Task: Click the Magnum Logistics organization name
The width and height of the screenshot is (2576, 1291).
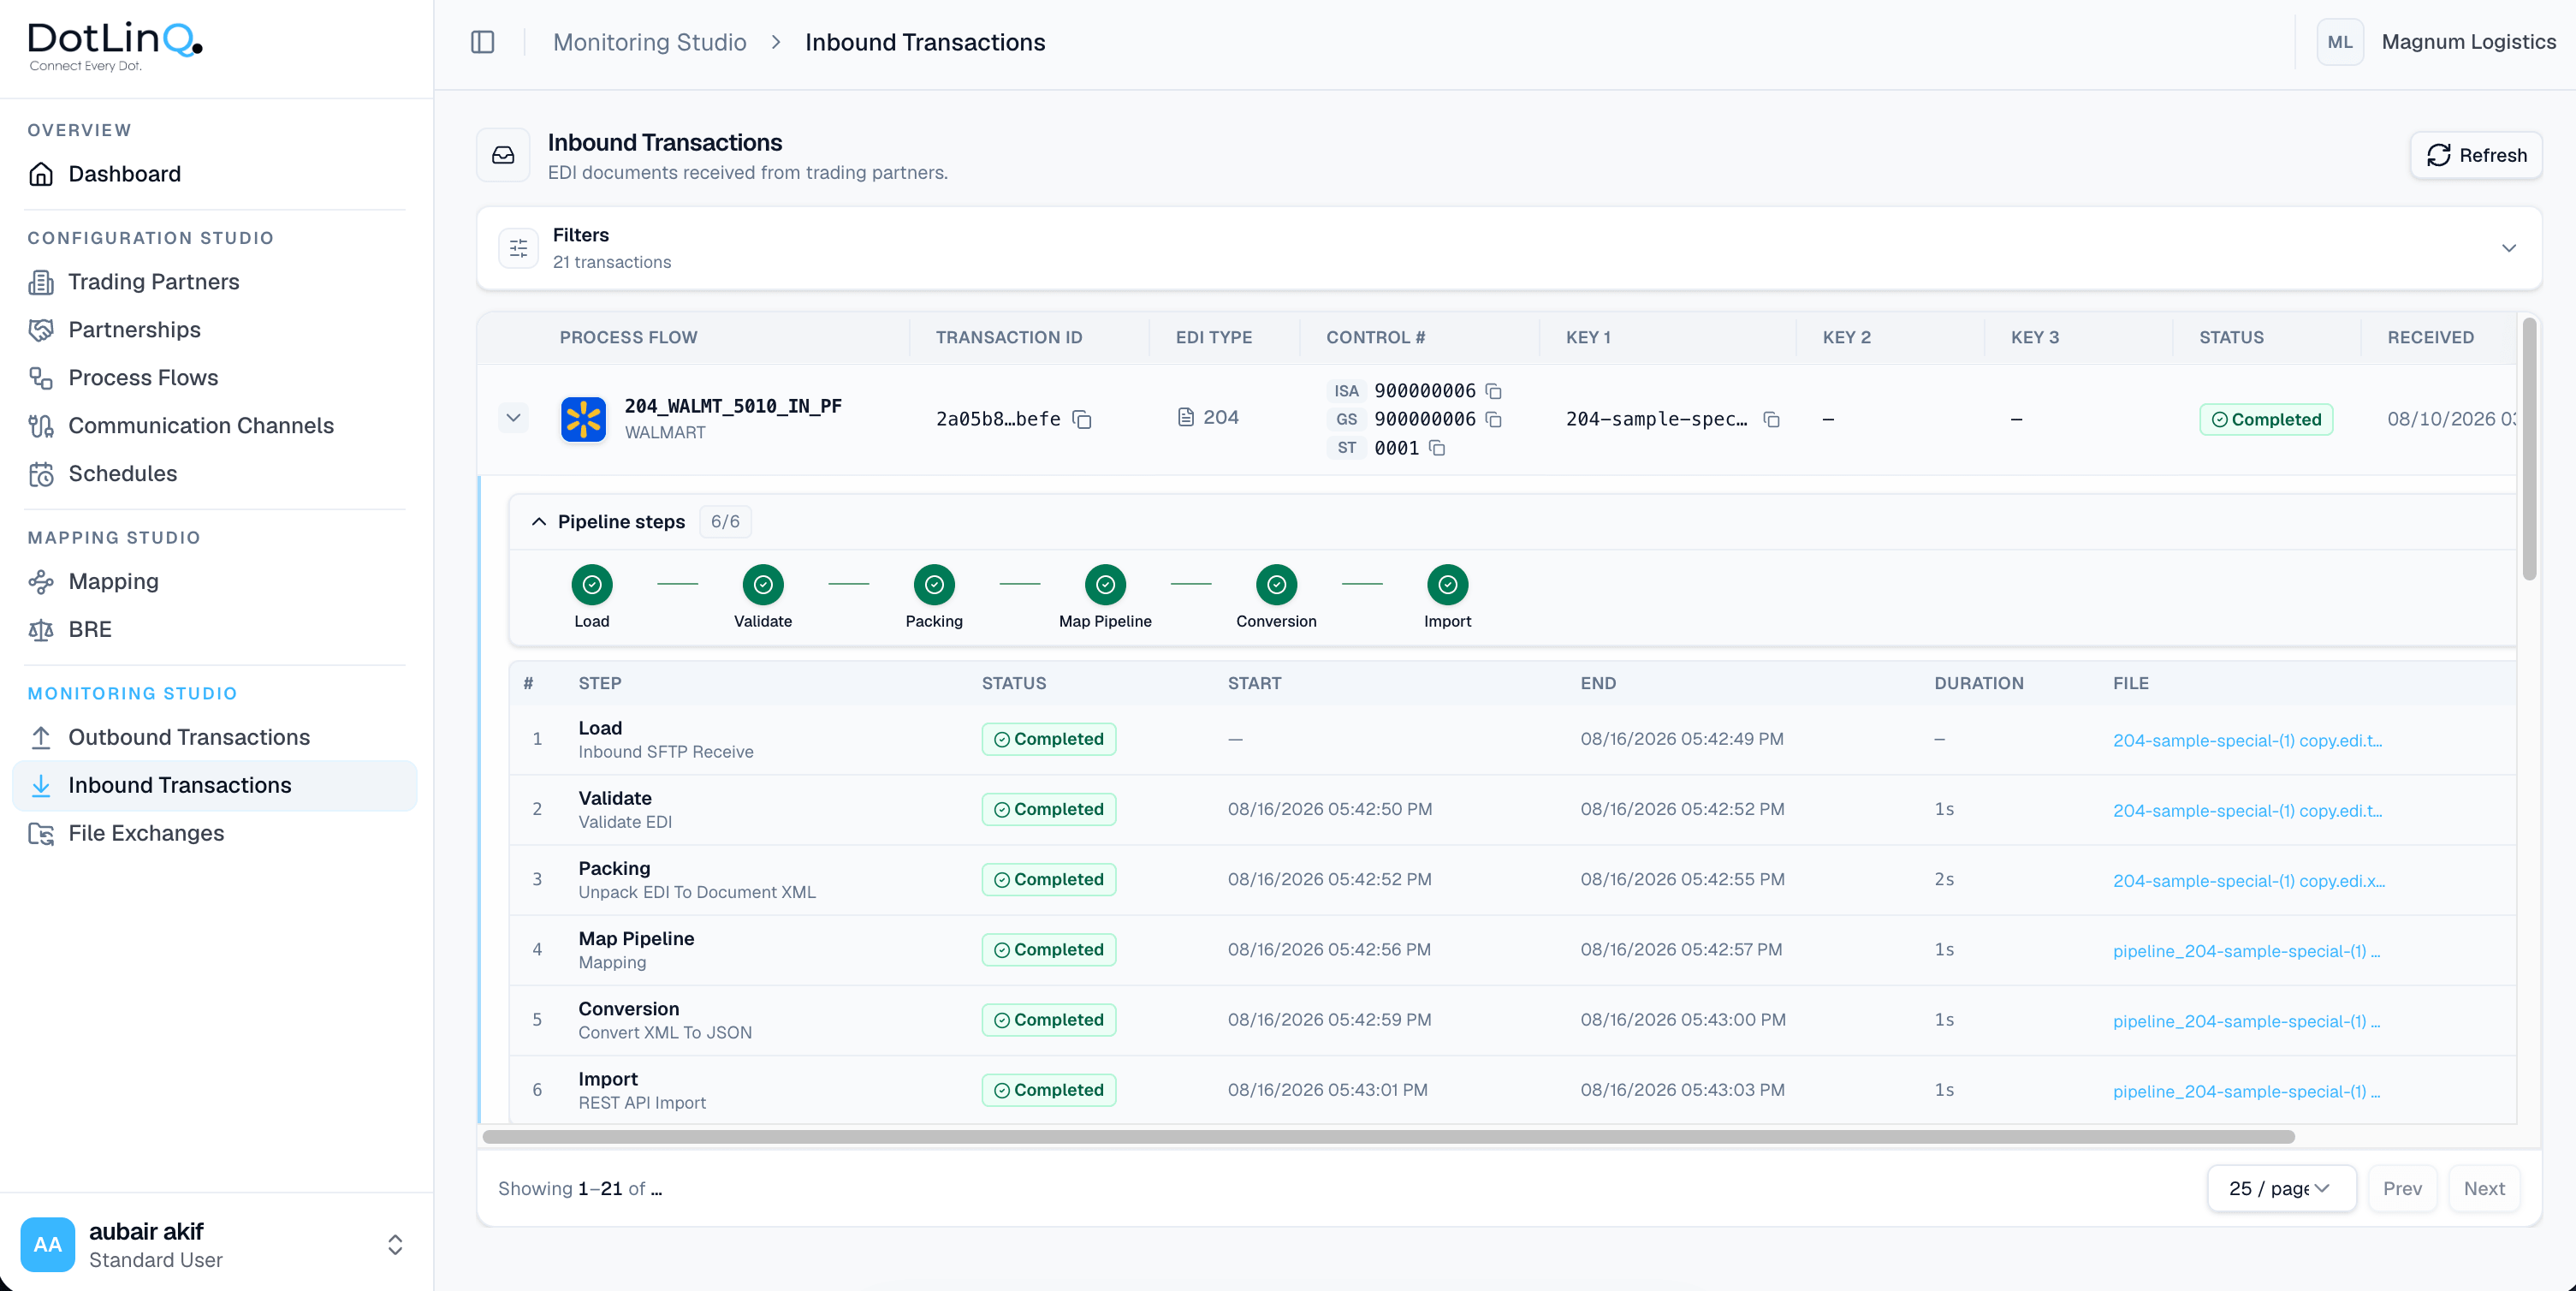Action: pyautogui.click(x=2468, y=42)
